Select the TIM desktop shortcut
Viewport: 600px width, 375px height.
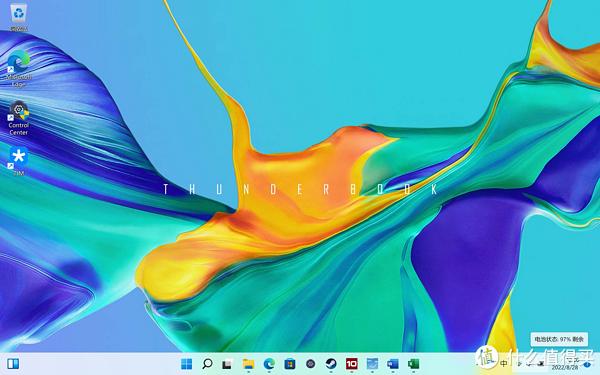tap(18, 161)
